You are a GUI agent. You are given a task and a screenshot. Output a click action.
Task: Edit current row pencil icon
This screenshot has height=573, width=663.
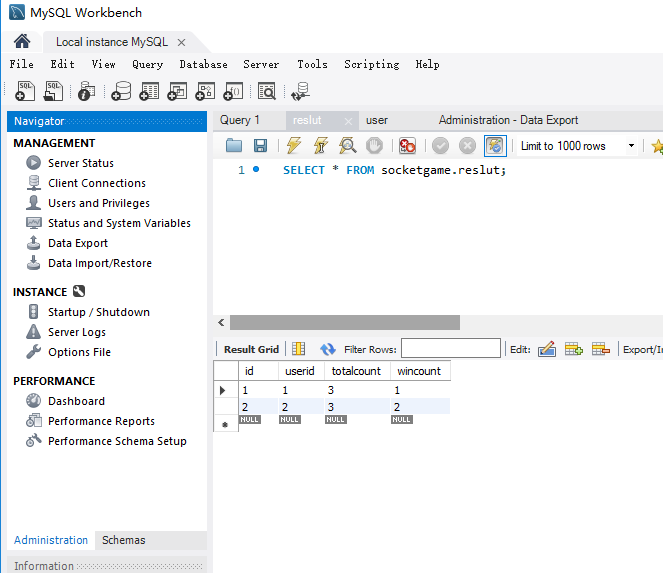tap(547, 349)
